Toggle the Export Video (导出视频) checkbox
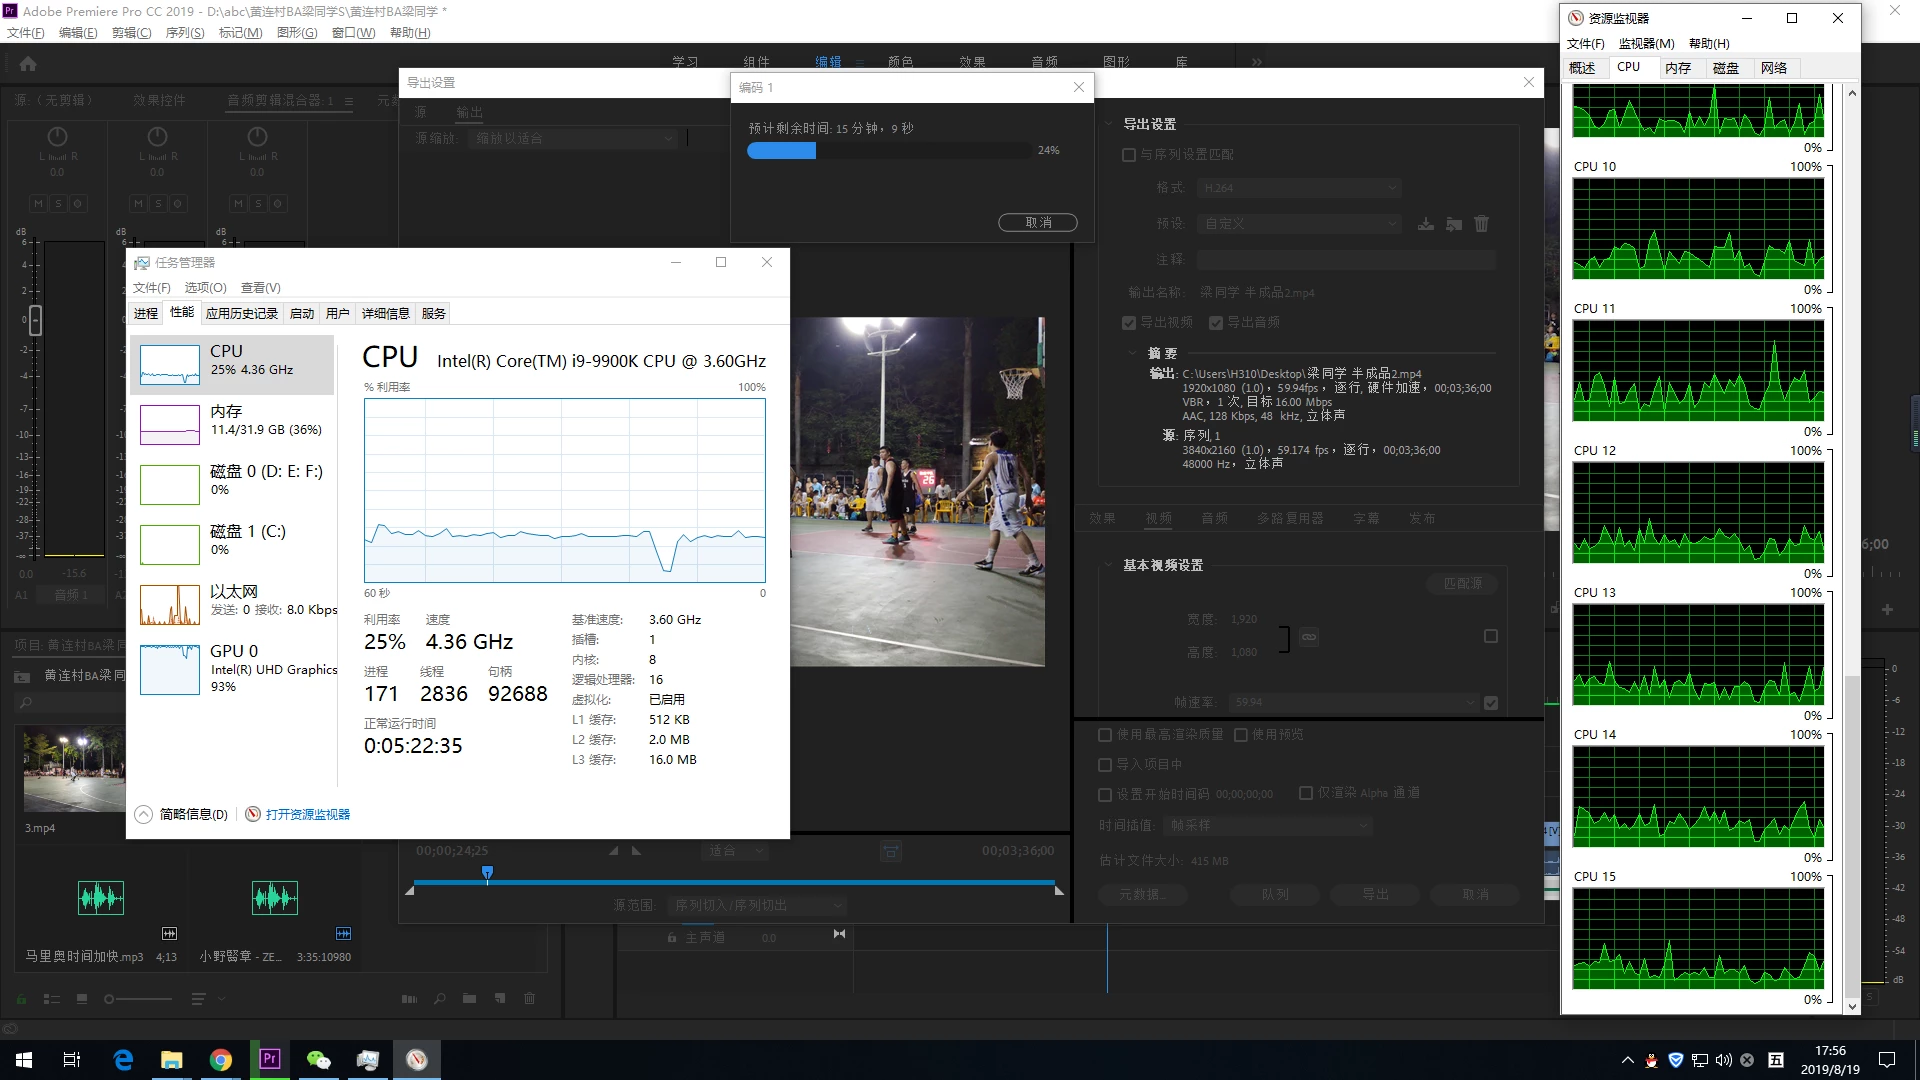1920x1080 pixels. tap(1129, 323)
